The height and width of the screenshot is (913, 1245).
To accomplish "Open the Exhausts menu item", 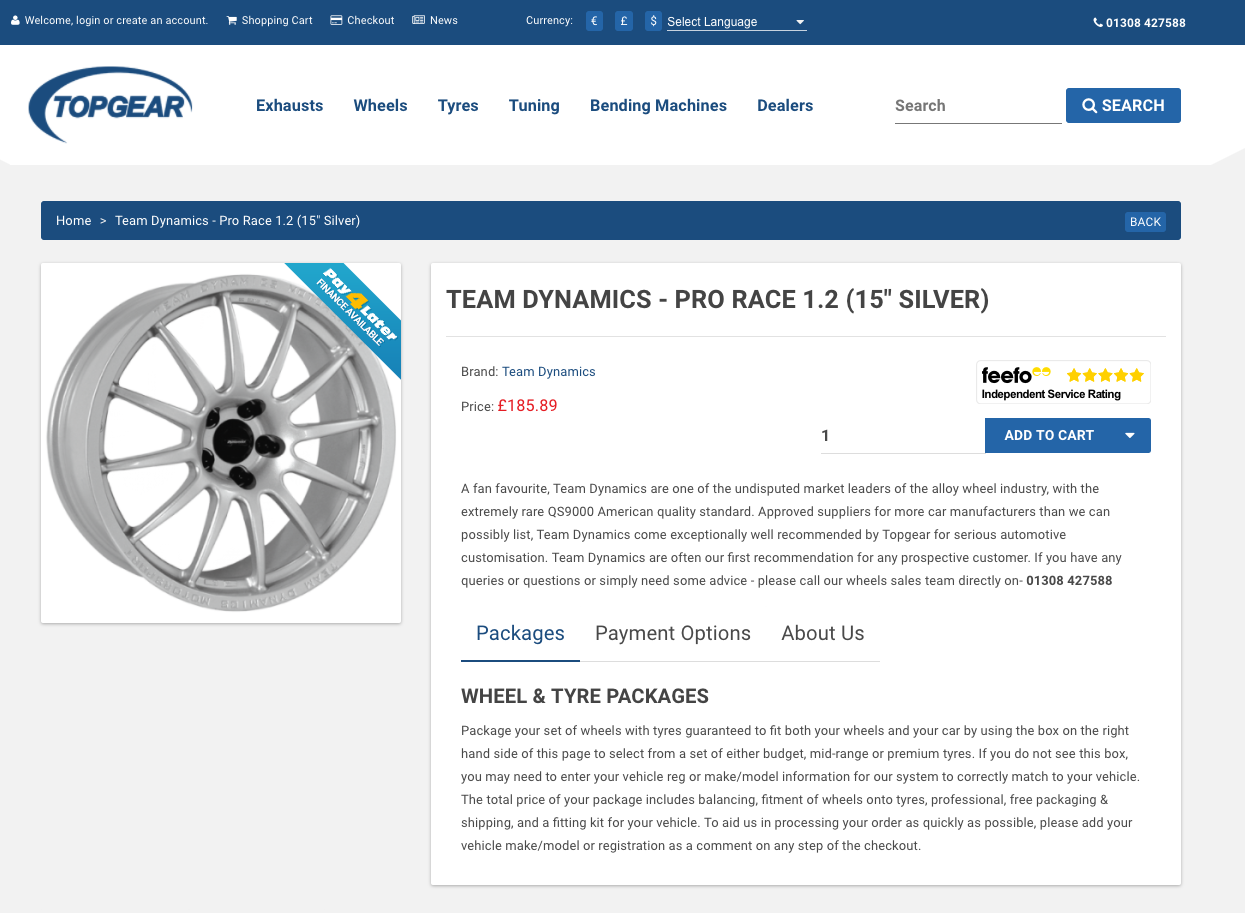I will tap(289, 106).
